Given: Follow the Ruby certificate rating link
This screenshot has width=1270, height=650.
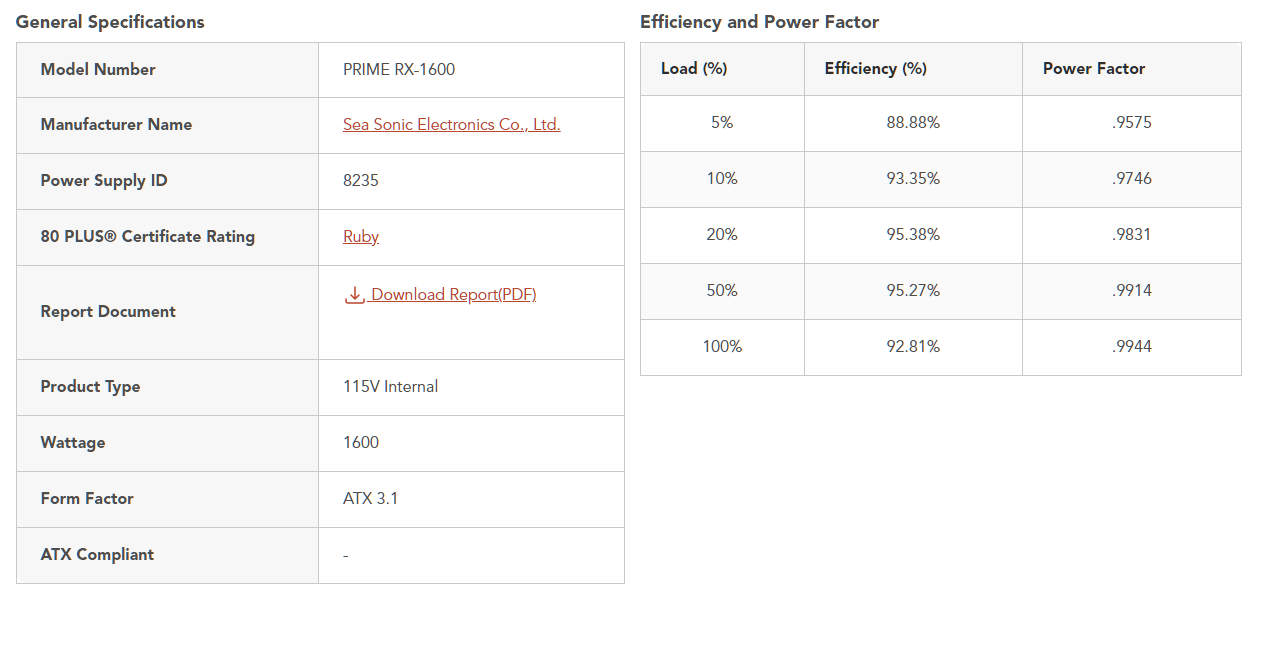Looking at the screenshot, I should tap(361, 237).
